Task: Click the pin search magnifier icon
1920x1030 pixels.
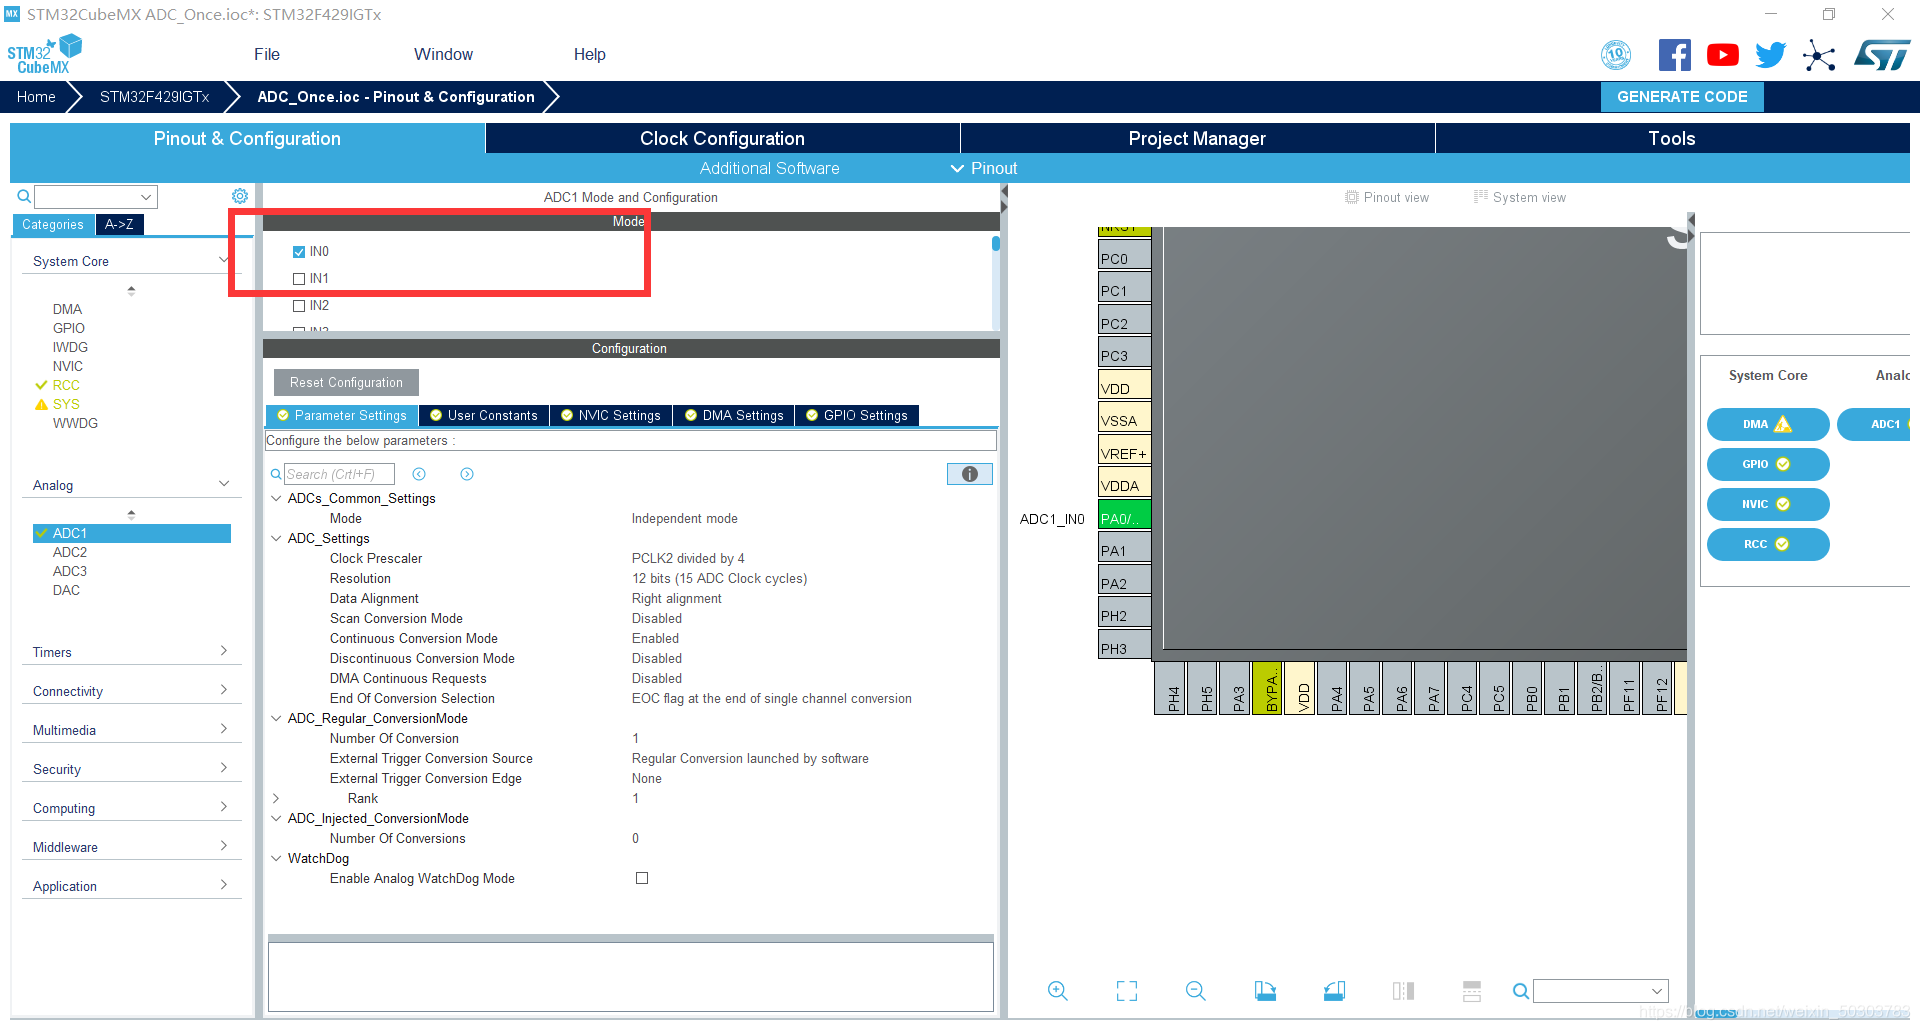Action: pos(1520,991)
